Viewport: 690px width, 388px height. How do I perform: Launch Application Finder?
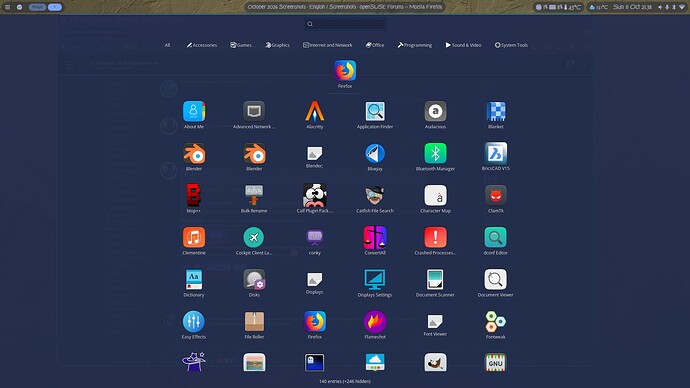click(375, 115)
